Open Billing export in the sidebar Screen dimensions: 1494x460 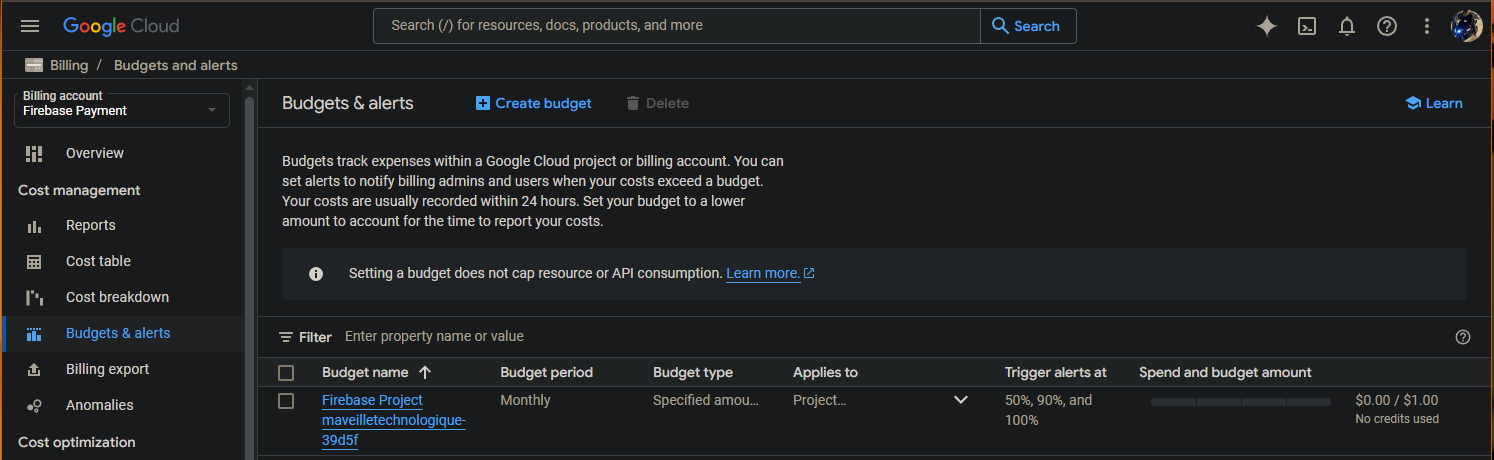(x=107, y=369)
